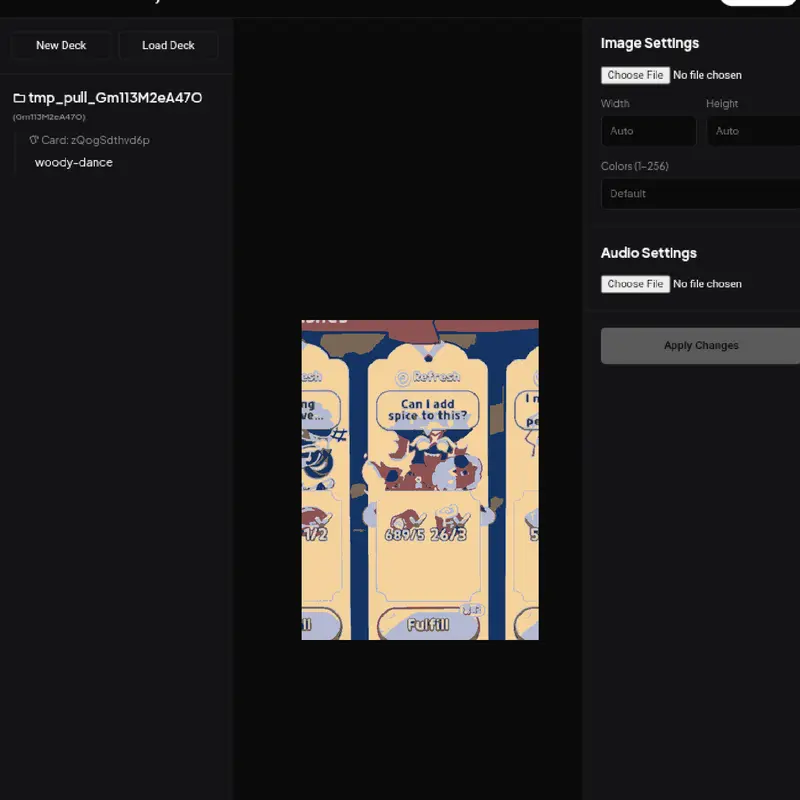This screenshot has height=800, width=800.
Task: Choose an image file under Image Settings
Action: coord(635,75)
